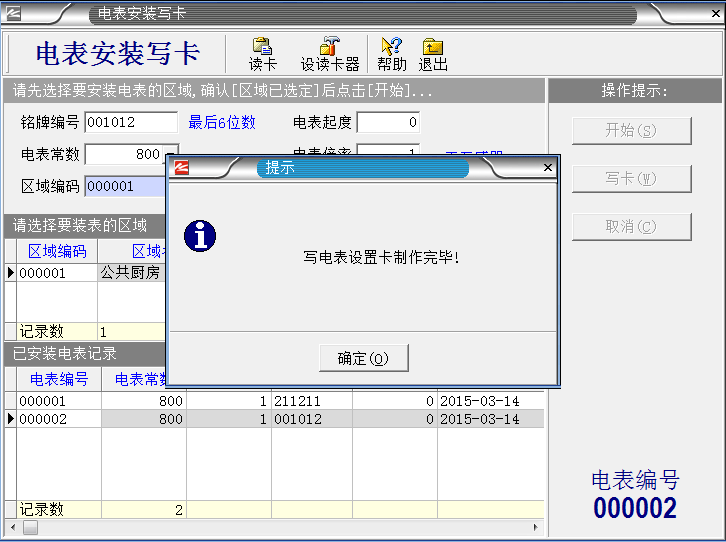
Task: Click the blue information icon in dialog
Action: pos(201,237)
